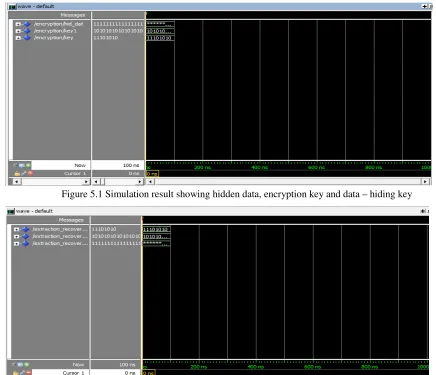The height and width of the screenshot is (375, 436).
Task: Click hid_dat waveform value box in top wave pane
Action: click(160, 24)
